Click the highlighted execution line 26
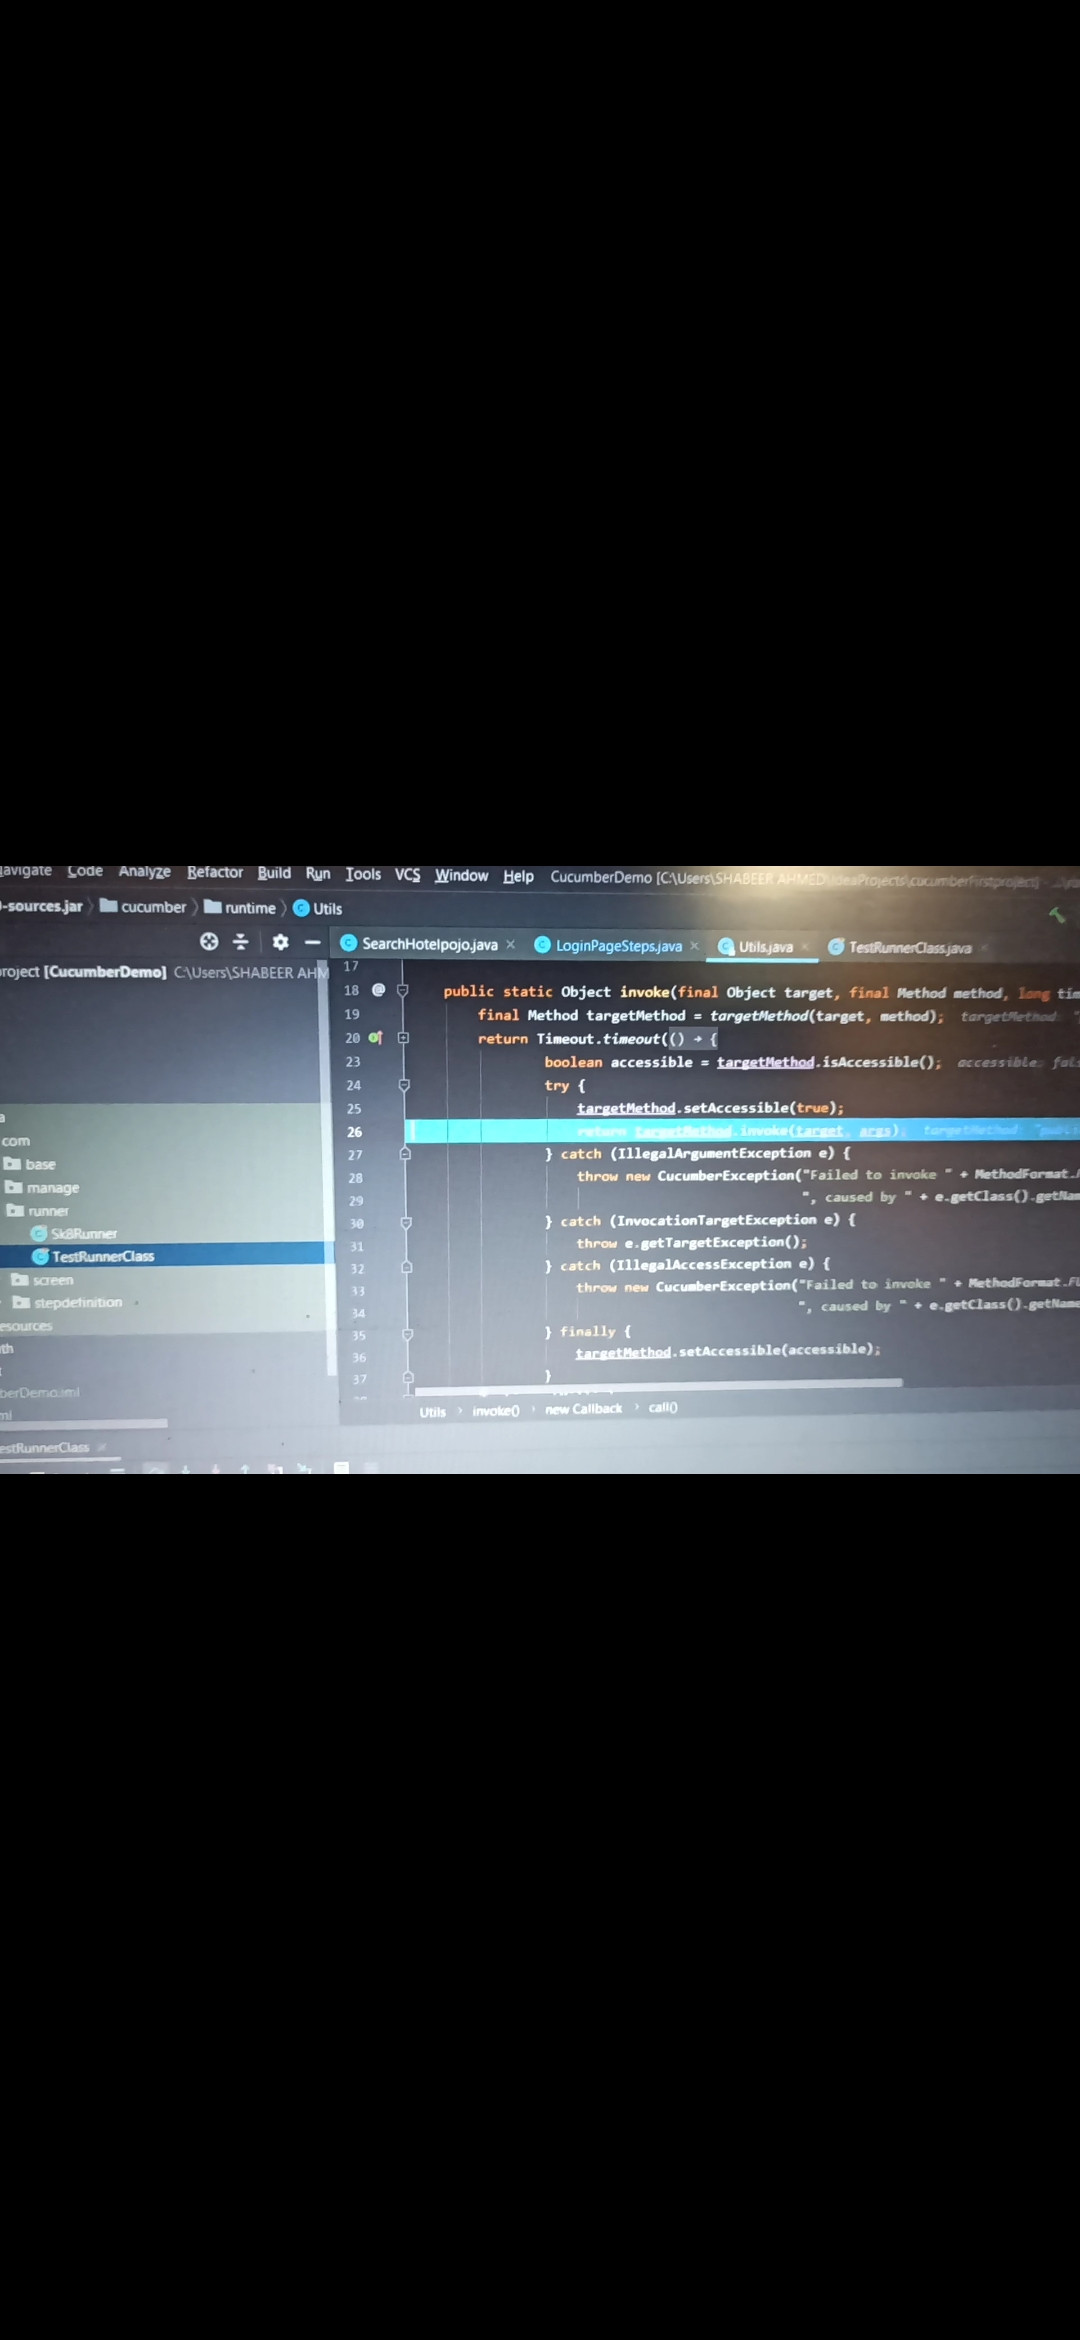Screen dimensions: 1080x2340 pyautogui.click(x=742, y=1130)
